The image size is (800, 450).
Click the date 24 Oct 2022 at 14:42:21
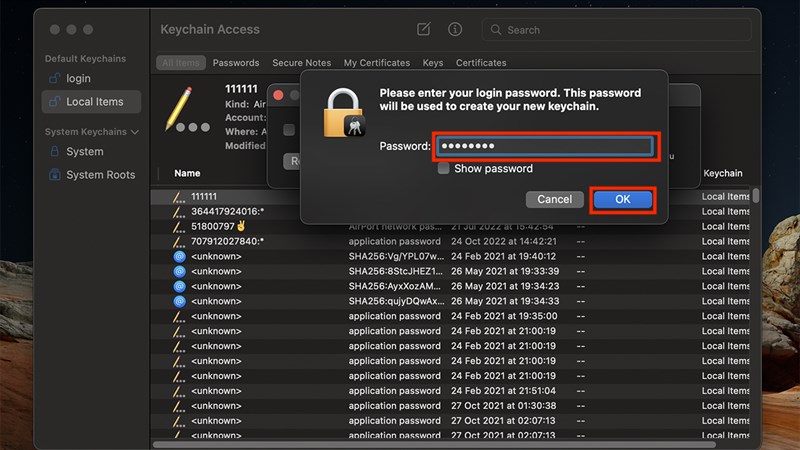click(504, 241)
